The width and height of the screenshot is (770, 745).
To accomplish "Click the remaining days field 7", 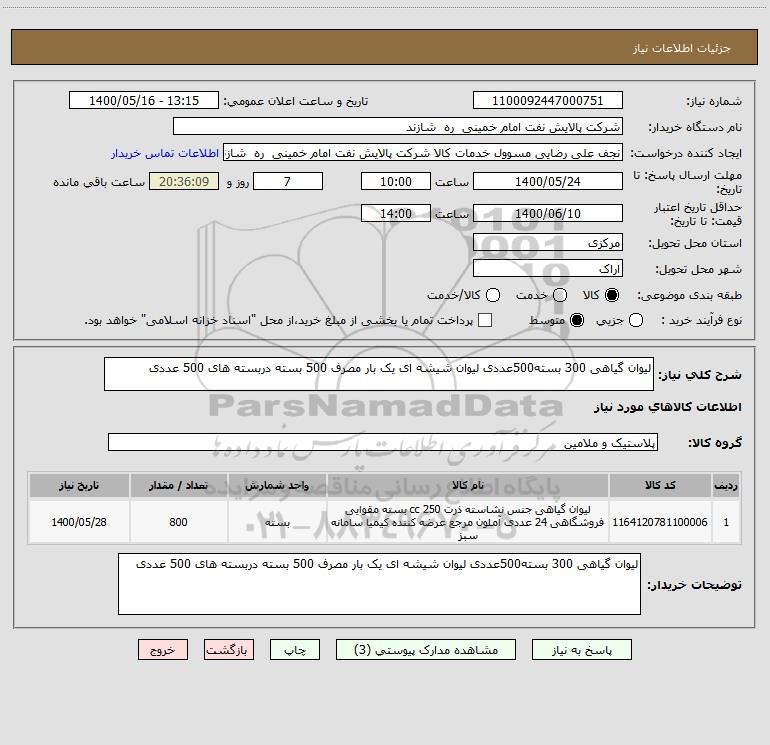I will pos(288,181).
